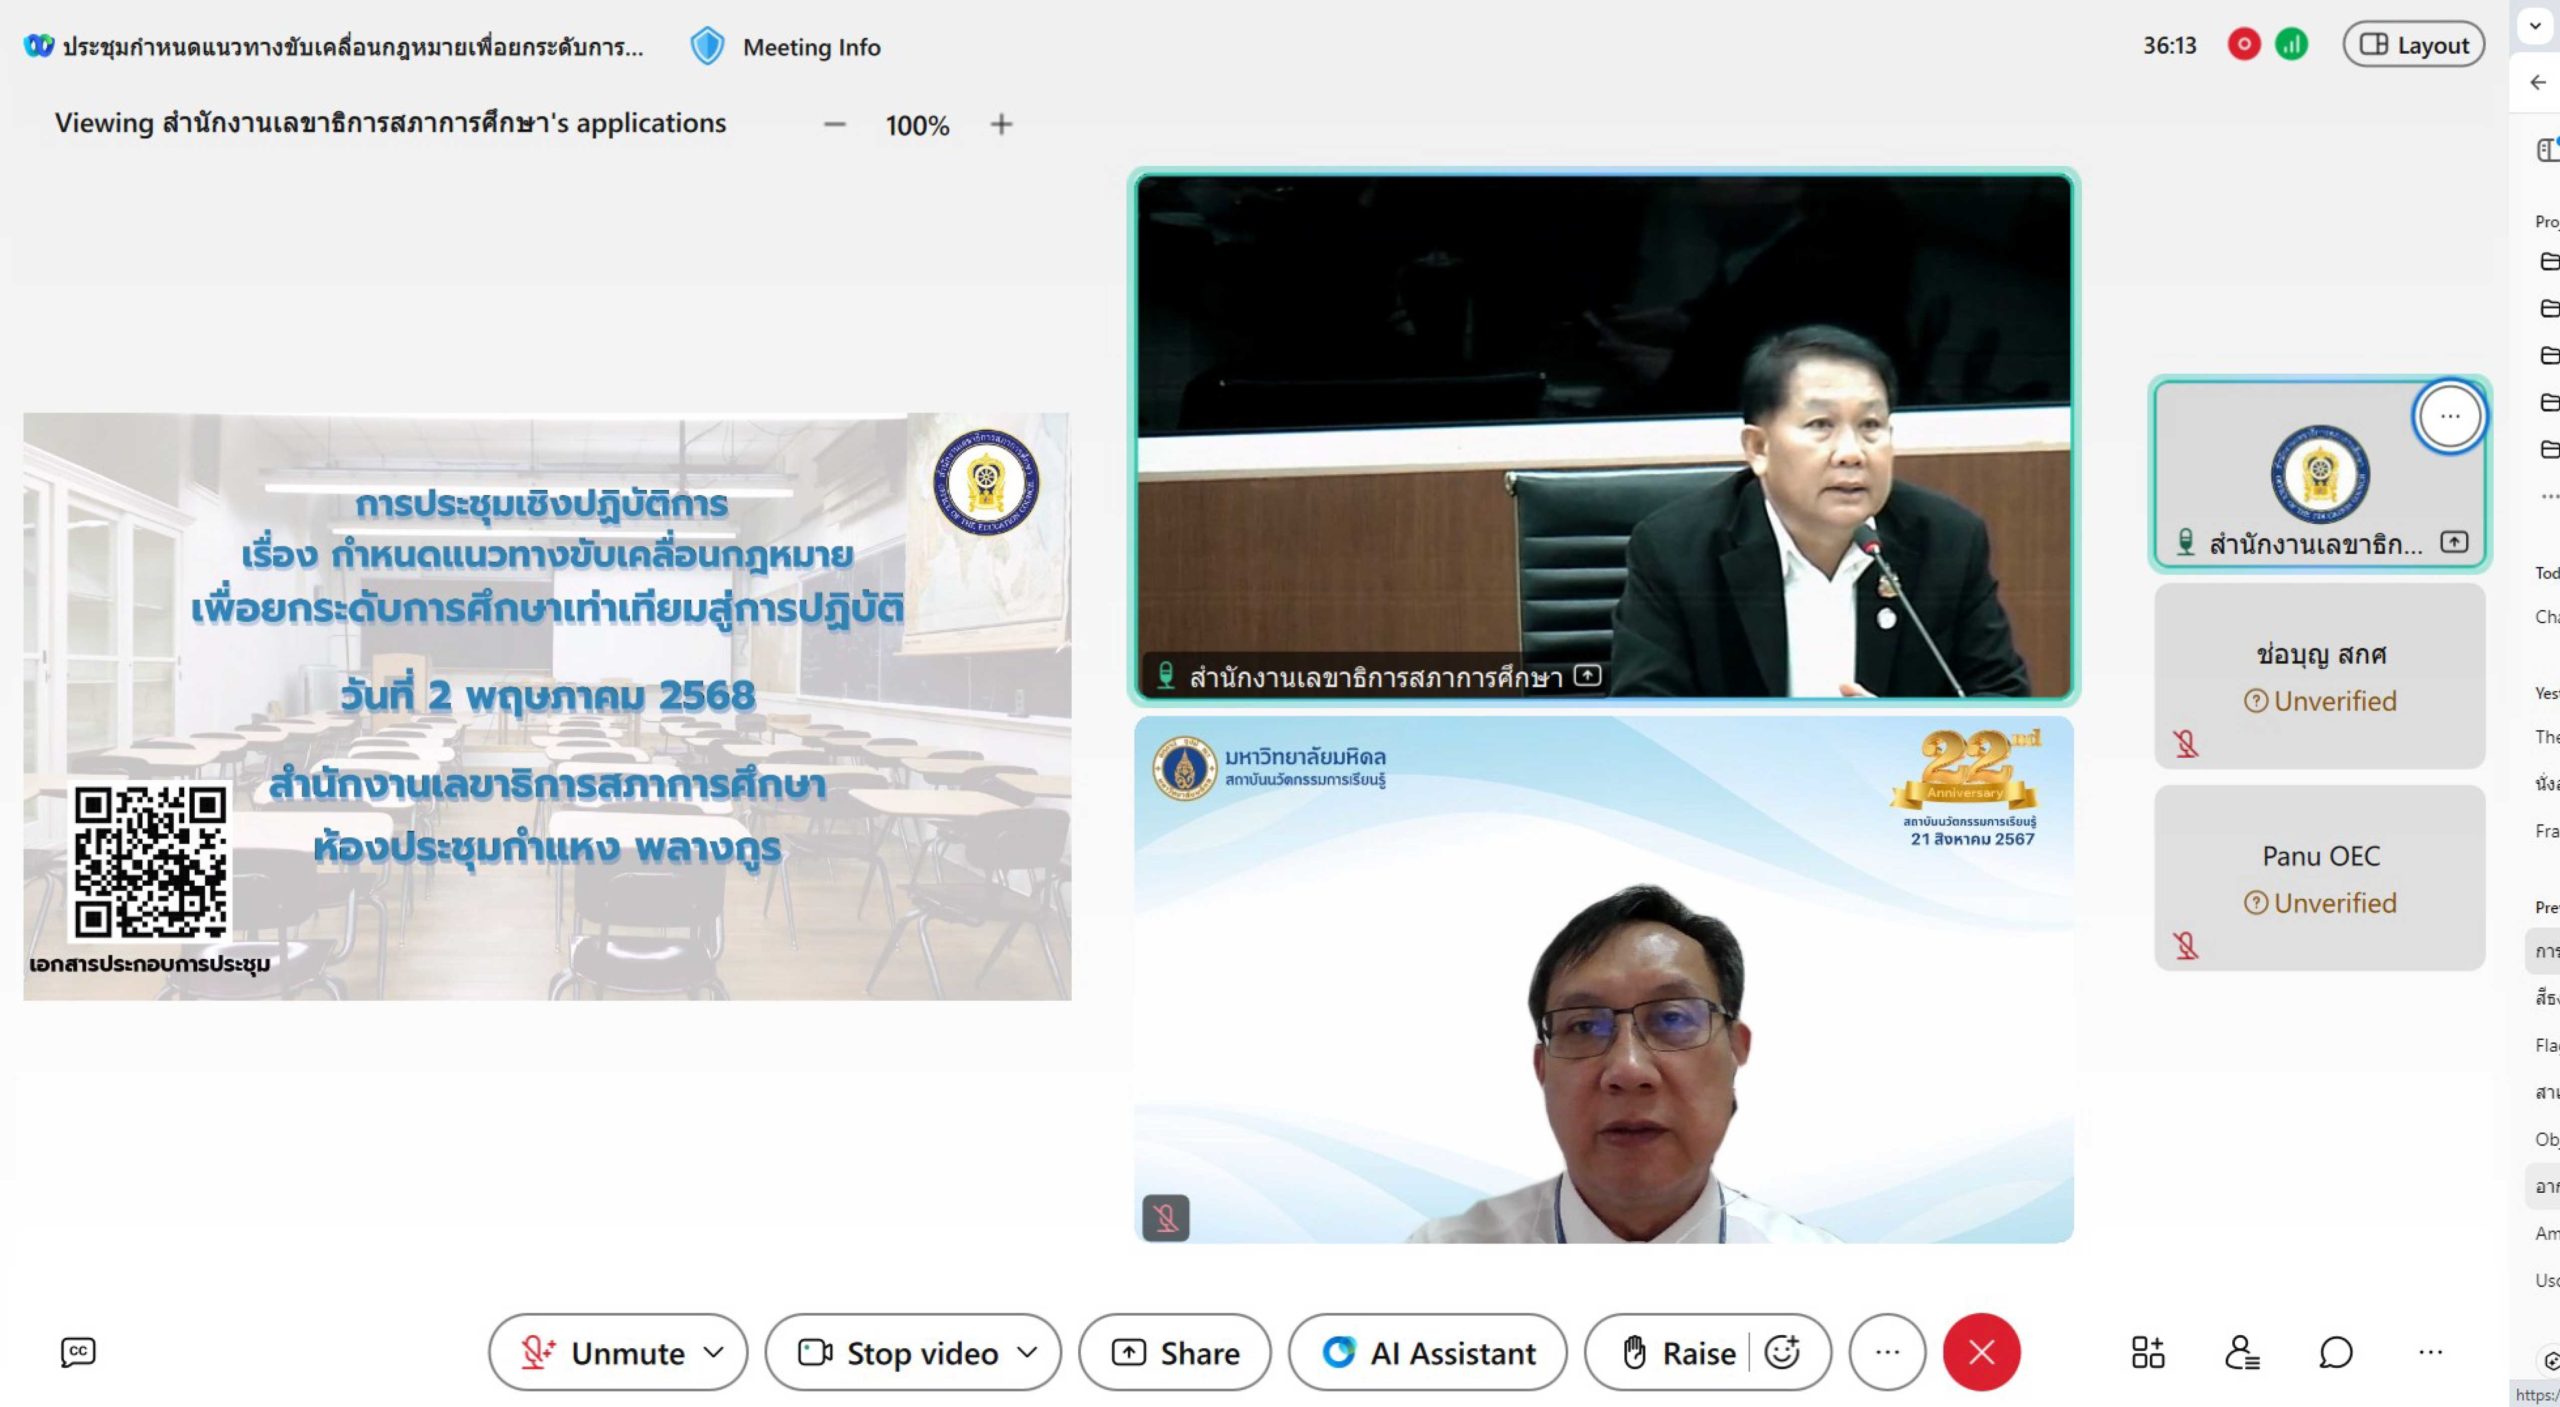The height and width of the screenshot is (1407, 2560).
Task: Click the Share button
Action: [x=1175, y=1352]
